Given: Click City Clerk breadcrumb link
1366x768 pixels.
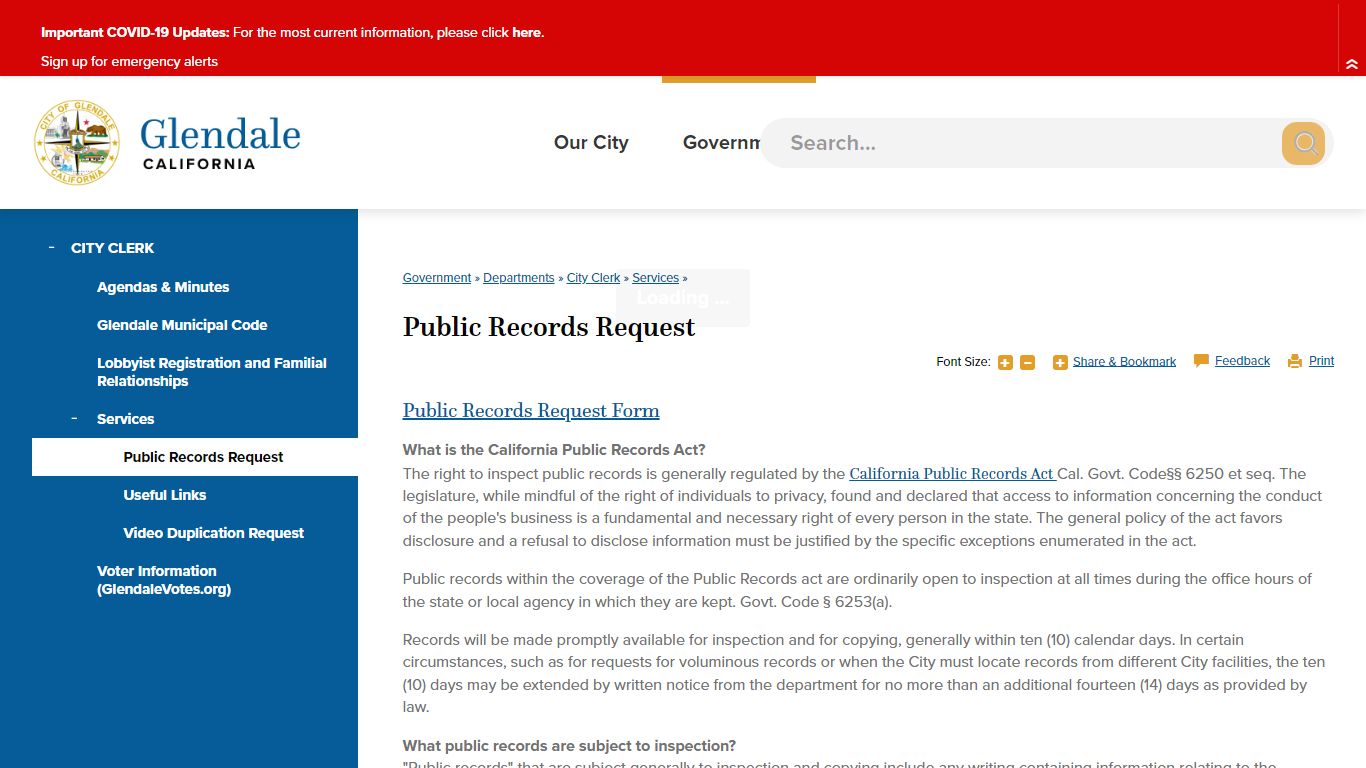Looking at the screenshot, I should pyautogui.click(x=593, y=278).
